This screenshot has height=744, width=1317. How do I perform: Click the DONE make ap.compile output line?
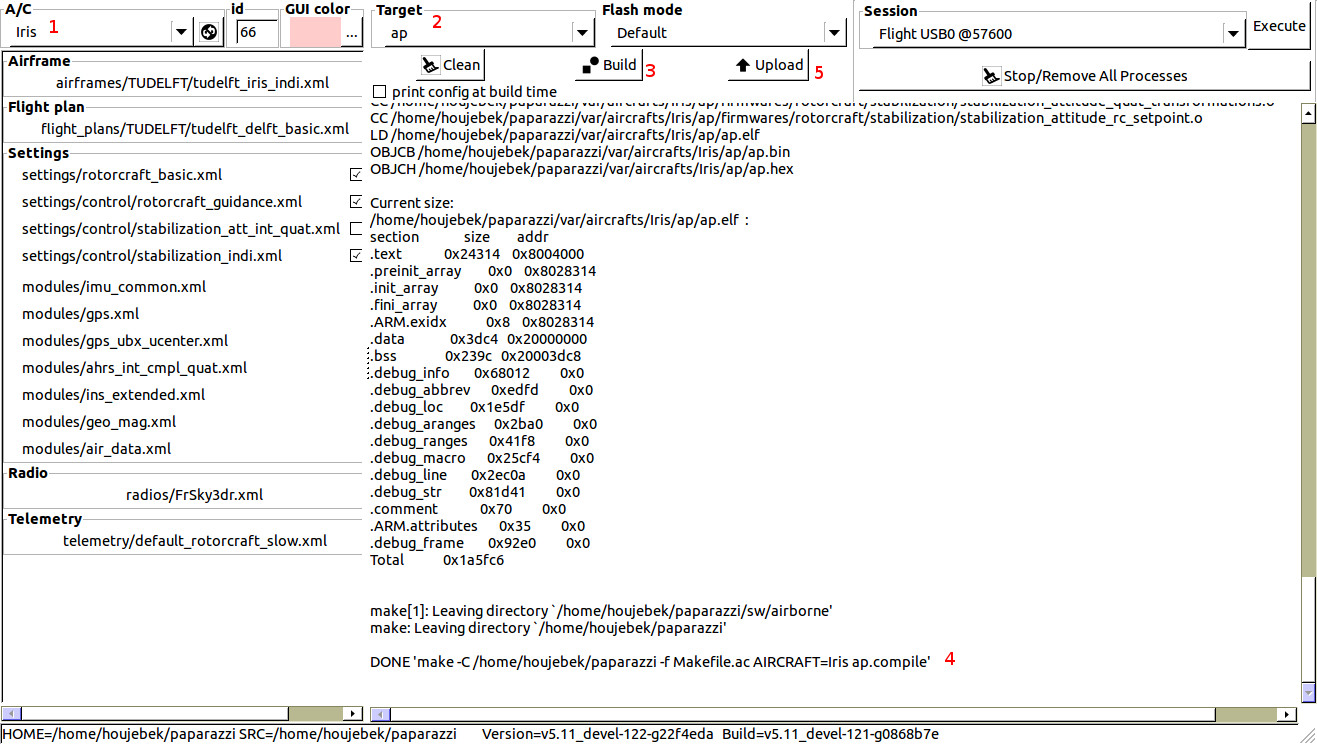pyautogui.click(x=651, y=661)
